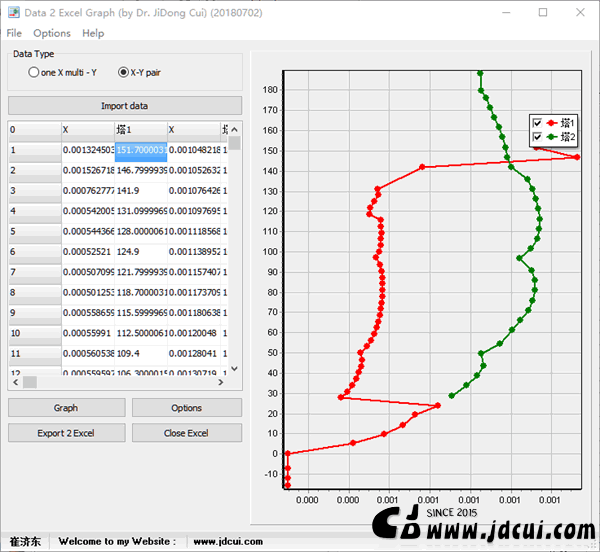Click cell 112.500006 in row 10
600x552 pixels.
pyautogui.click(x=141, y=333)
